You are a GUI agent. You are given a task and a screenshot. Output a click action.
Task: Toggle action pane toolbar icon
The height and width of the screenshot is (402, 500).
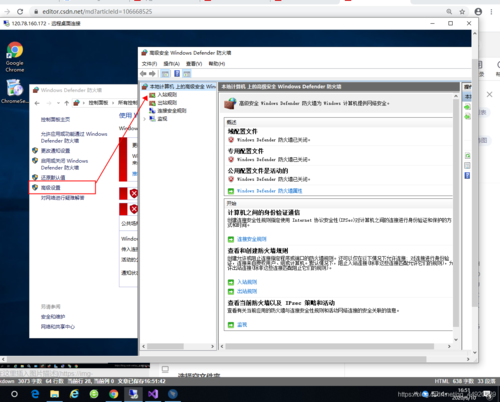187,74
